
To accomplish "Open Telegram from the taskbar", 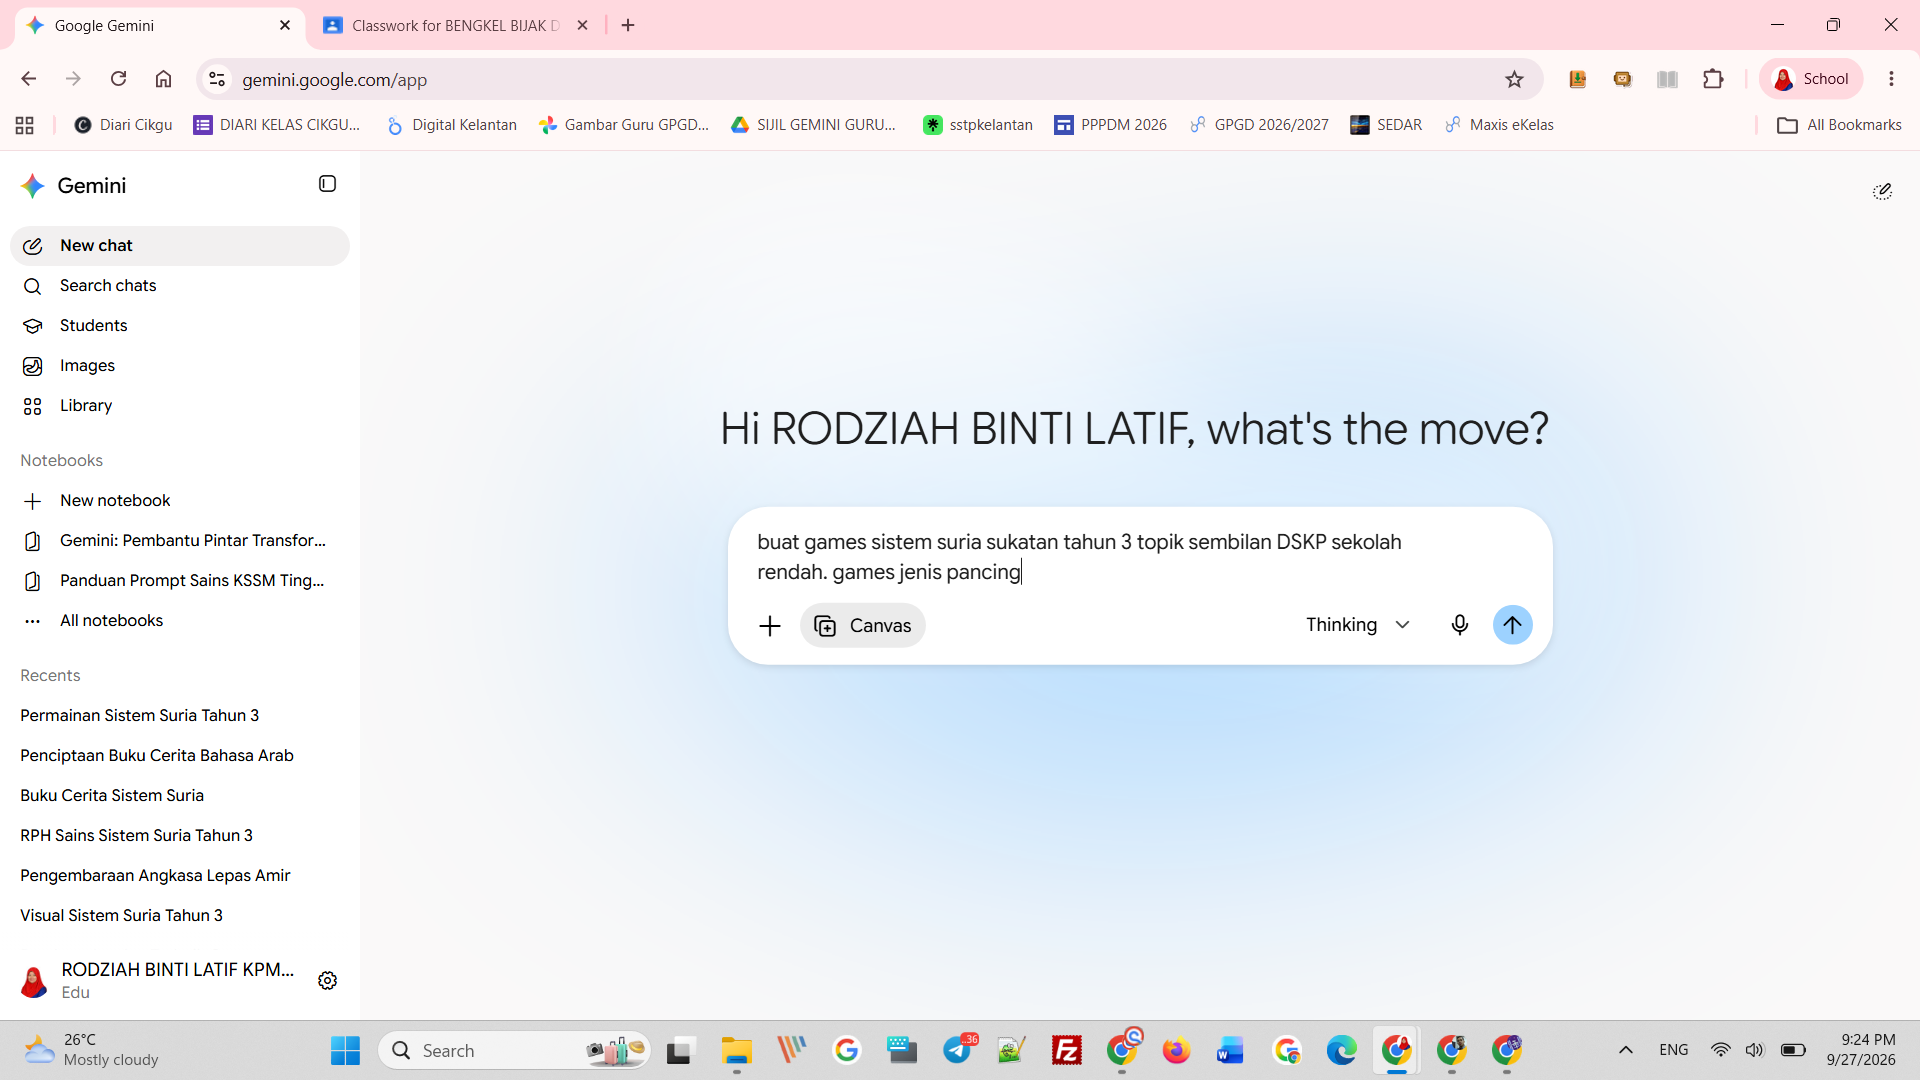I will 958,1050.
